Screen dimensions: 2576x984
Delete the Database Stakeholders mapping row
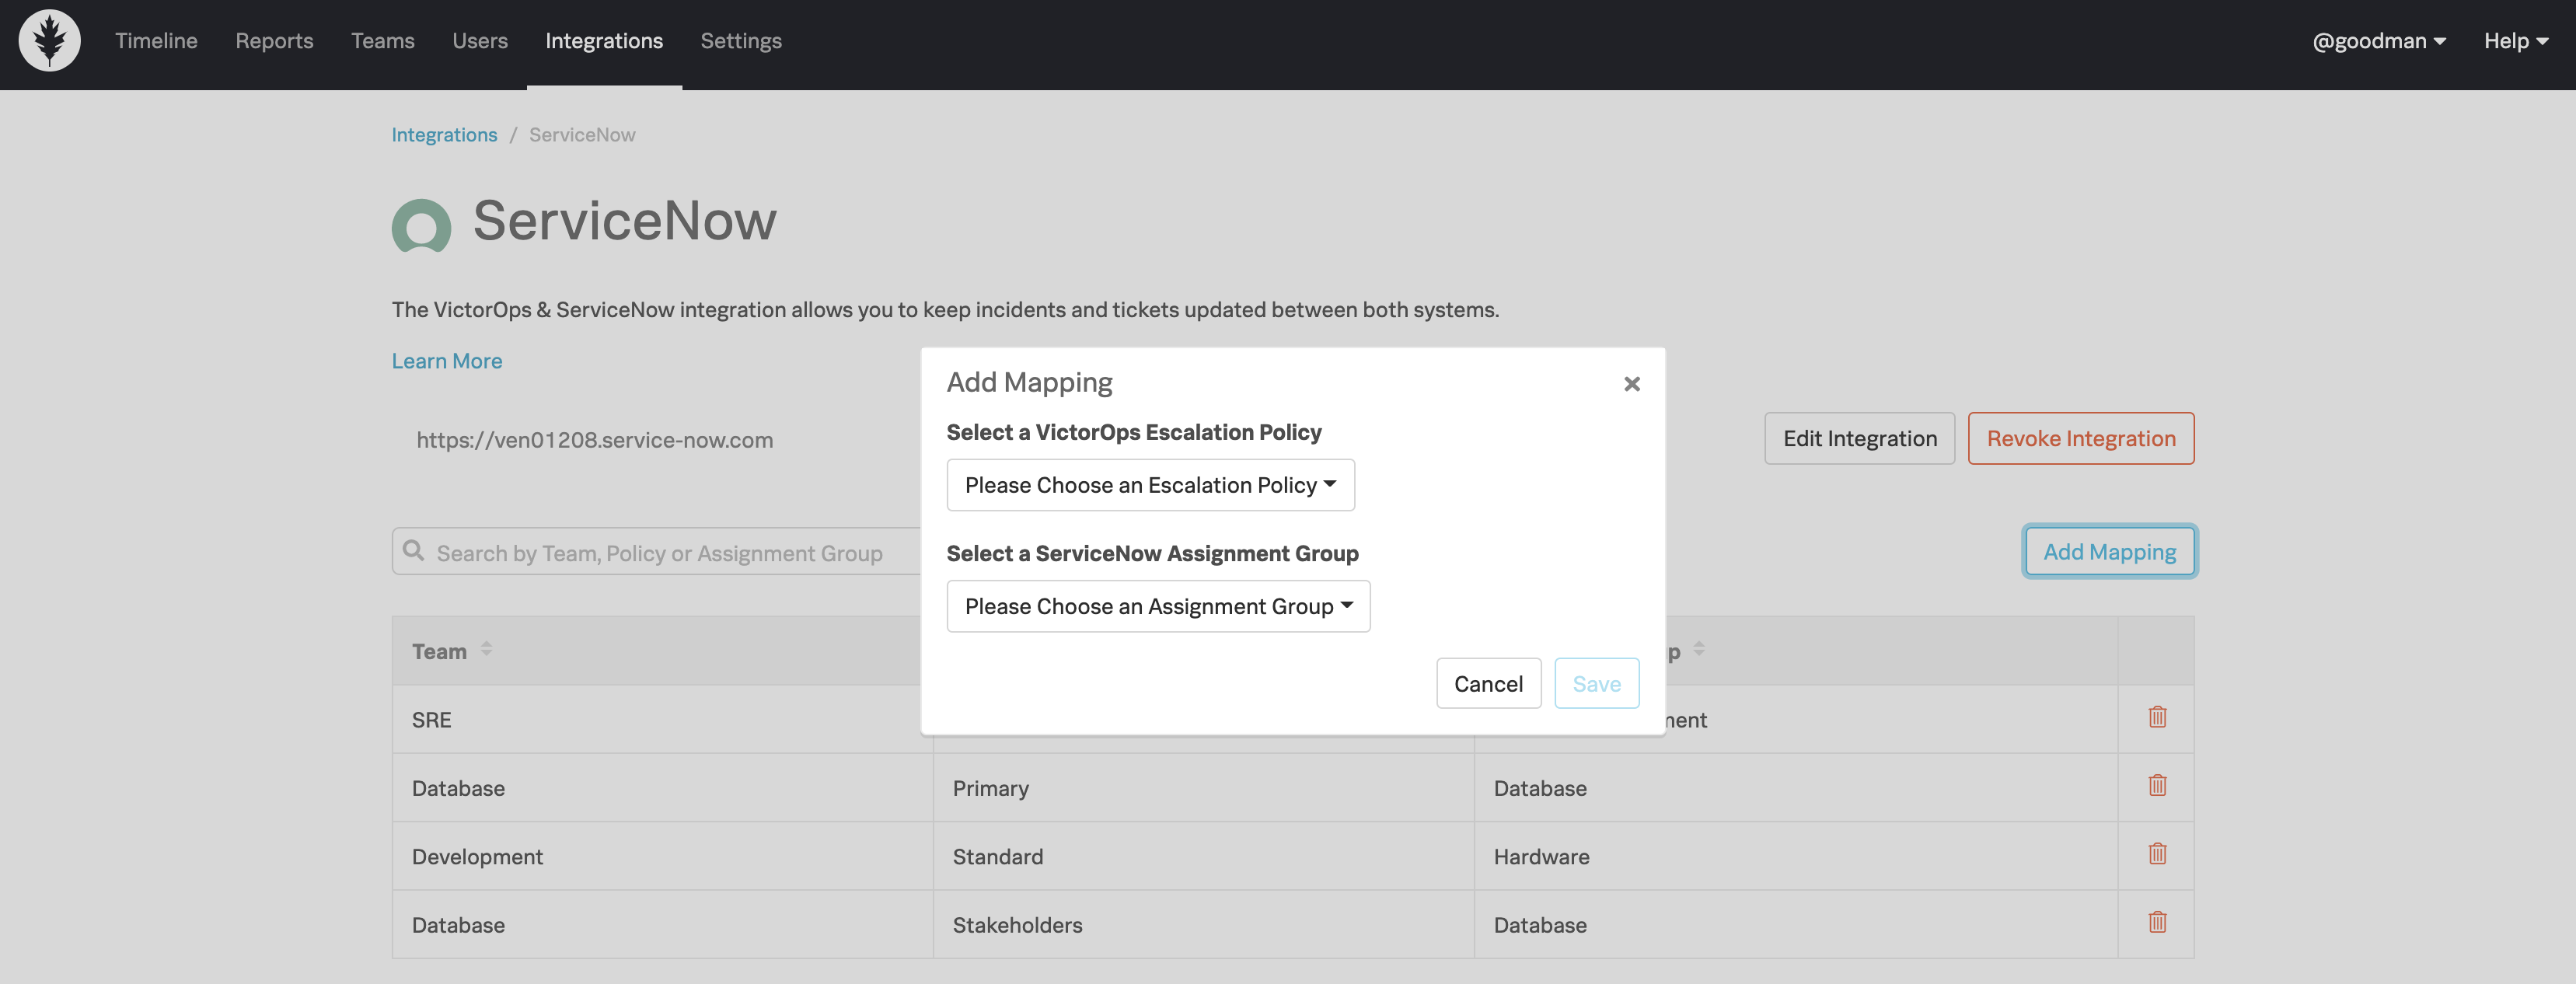coord(2157,922)
